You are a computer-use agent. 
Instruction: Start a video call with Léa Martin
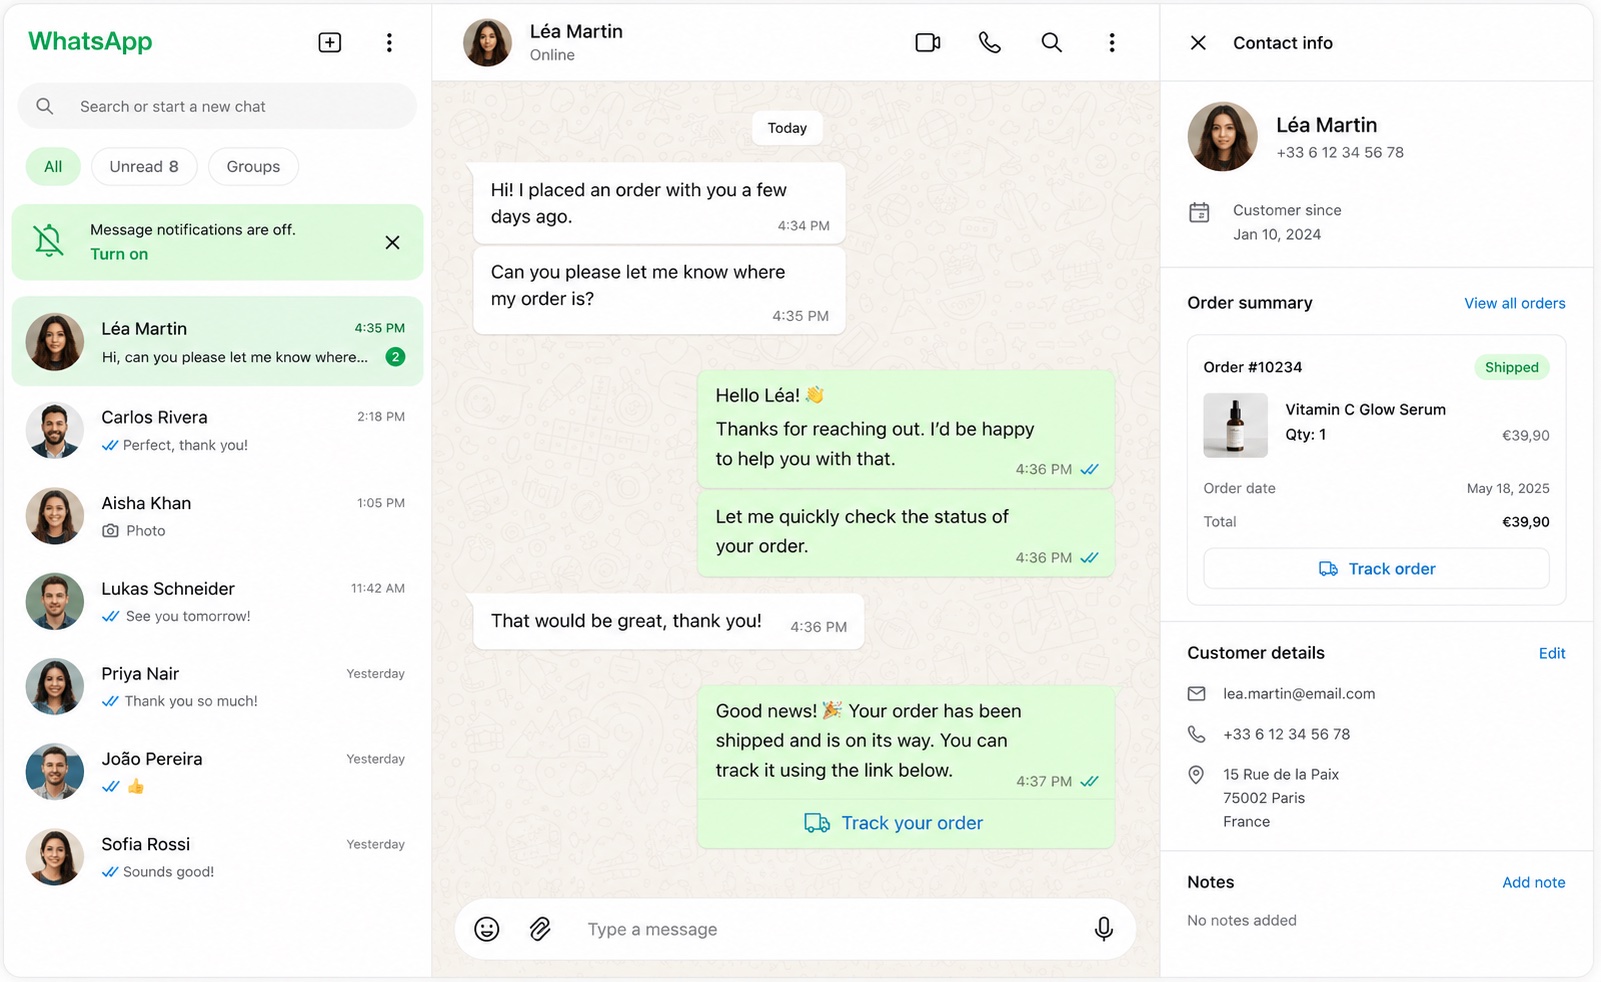tap(928, 42)
